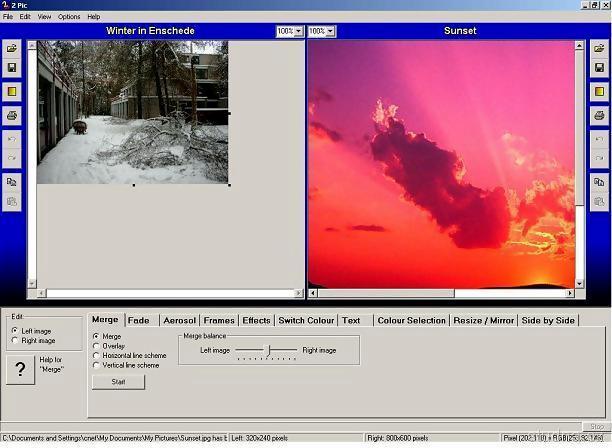Switch to the Aerosol tab
The image size is (612, 448).
(x=180, y=320)
